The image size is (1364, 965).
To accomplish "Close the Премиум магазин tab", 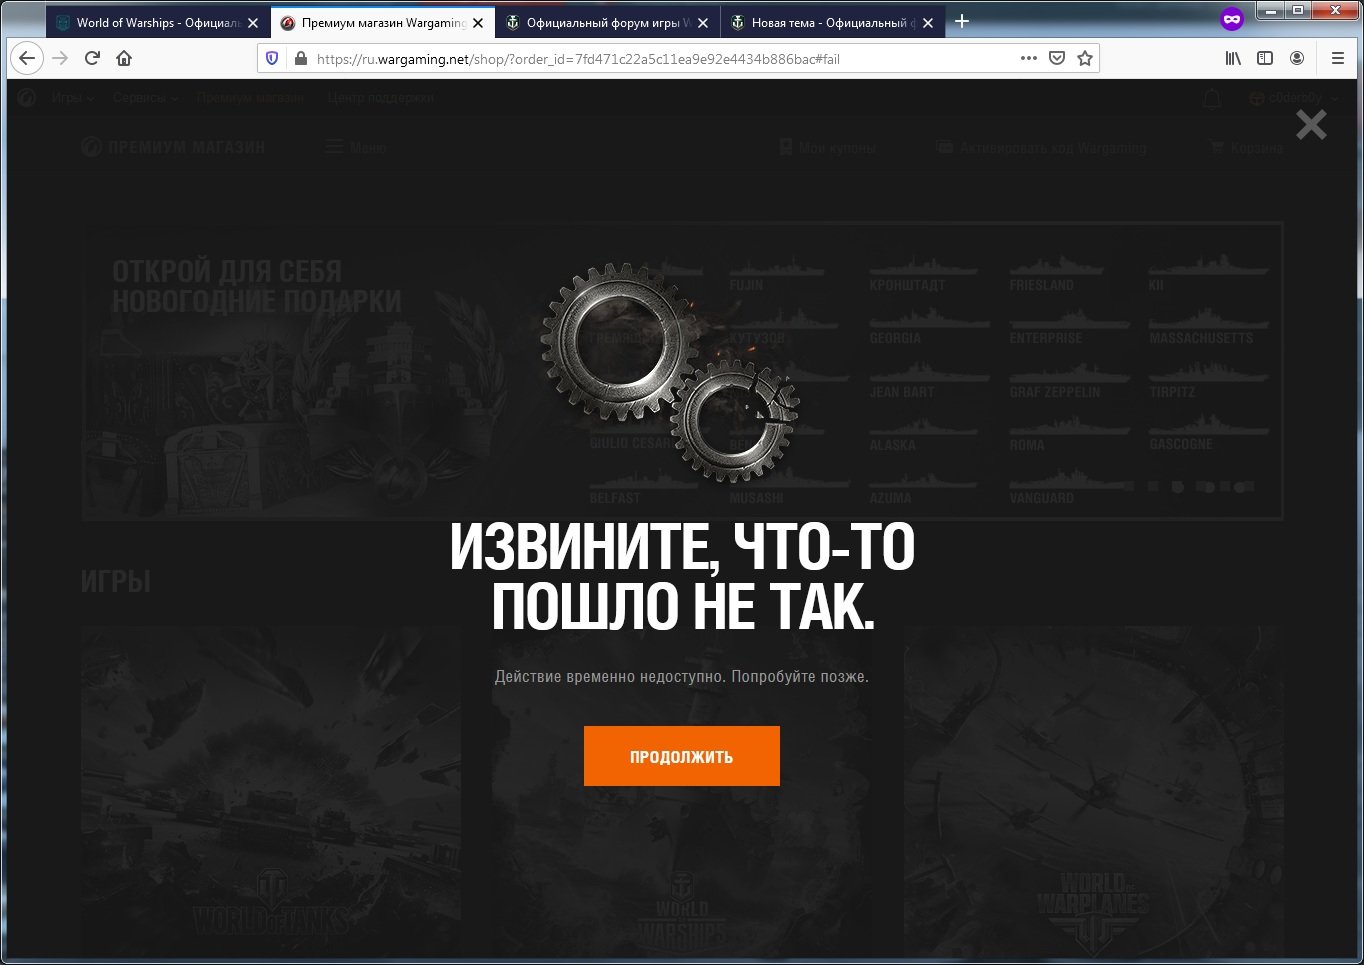I will (x=478, y=23).
